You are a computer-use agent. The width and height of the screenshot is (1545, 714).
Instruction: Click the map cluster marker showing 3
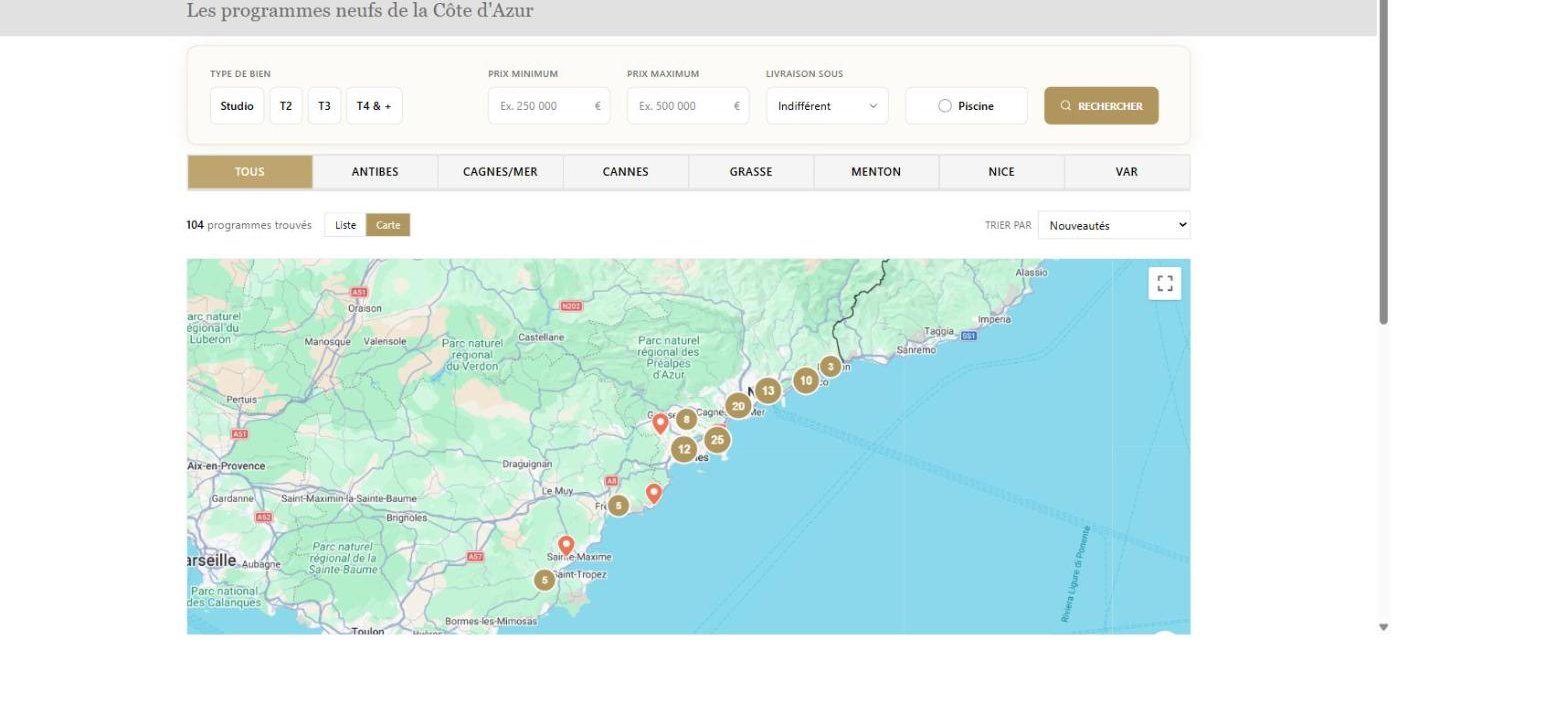coord(830,367)
